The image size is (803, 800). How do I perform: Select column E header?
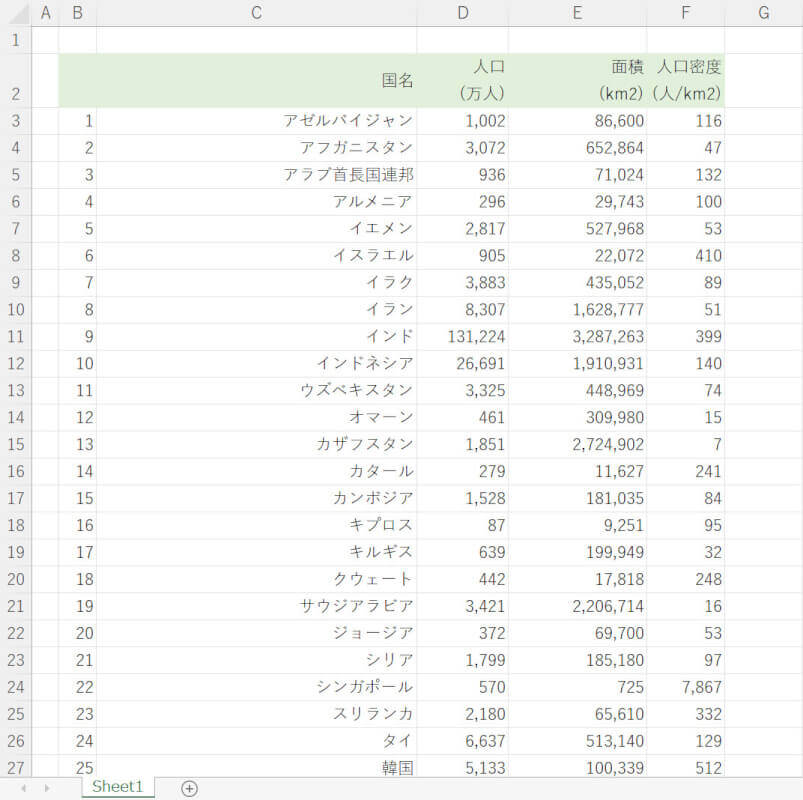point(577,13)
